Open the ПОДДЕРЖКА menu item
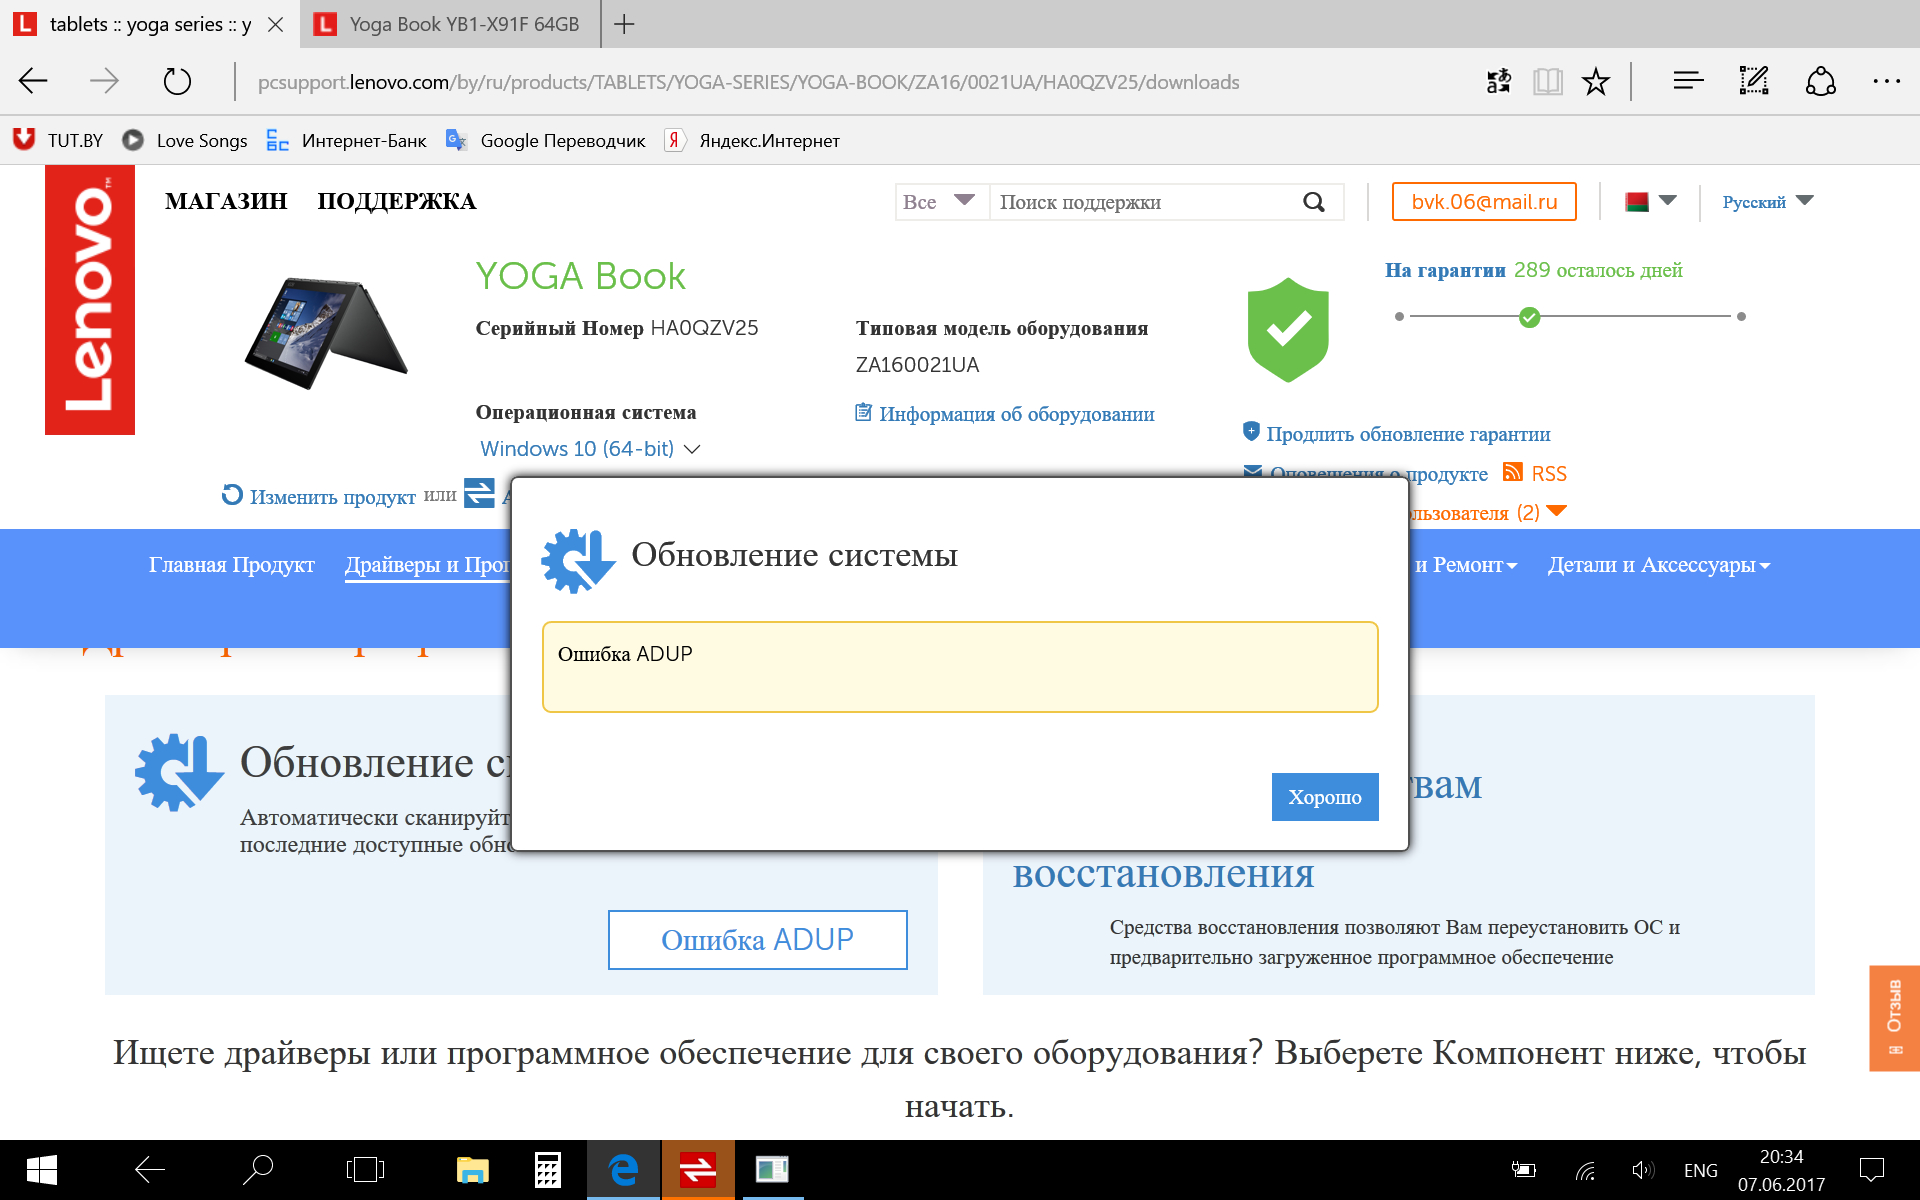Viewport: 1920px width, 1200px height. pos(397,202)
